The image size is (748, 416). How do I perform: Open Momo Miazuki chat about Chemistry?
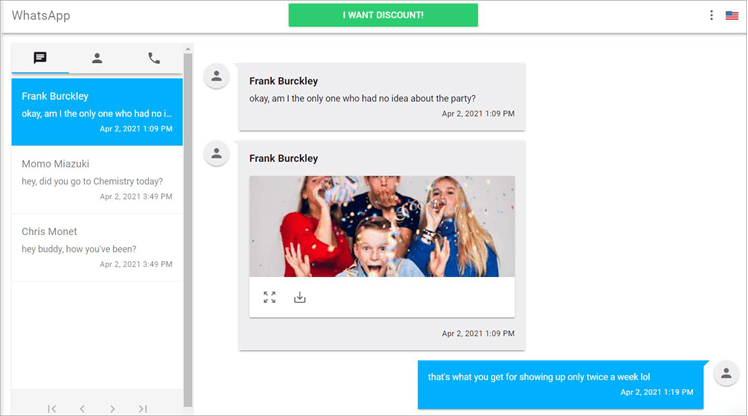click(97, 180)
